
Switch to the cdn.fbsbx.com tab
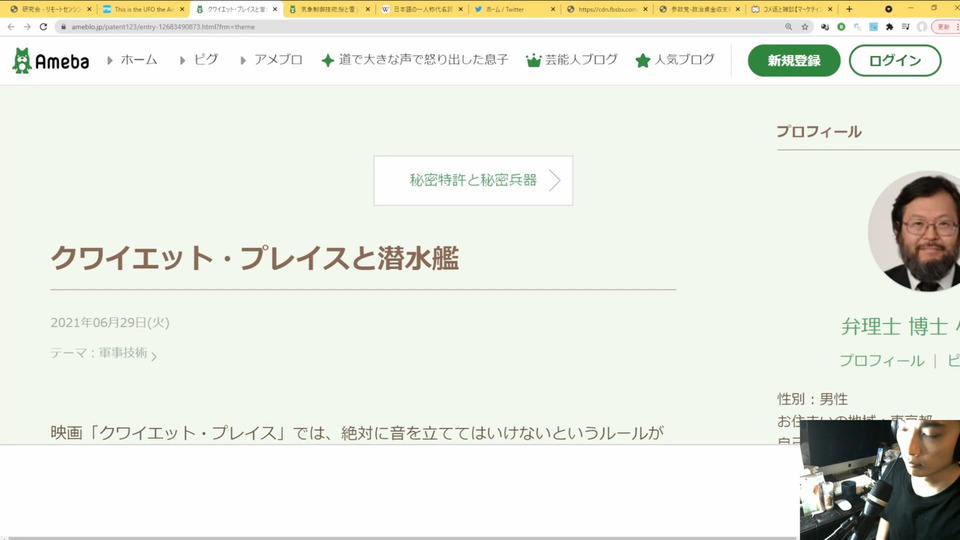pos(607,9)
